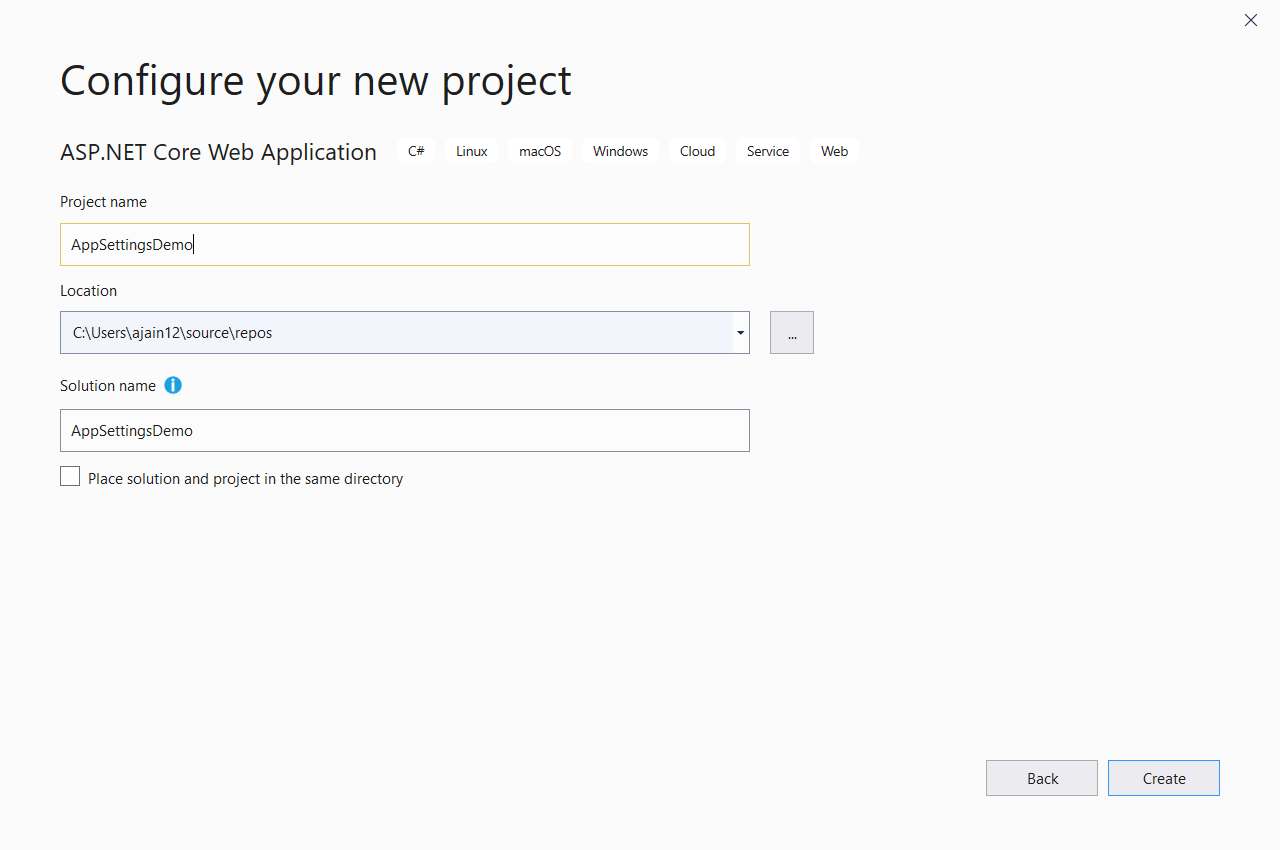Place cursor in the Project name field

coord(404,244)
